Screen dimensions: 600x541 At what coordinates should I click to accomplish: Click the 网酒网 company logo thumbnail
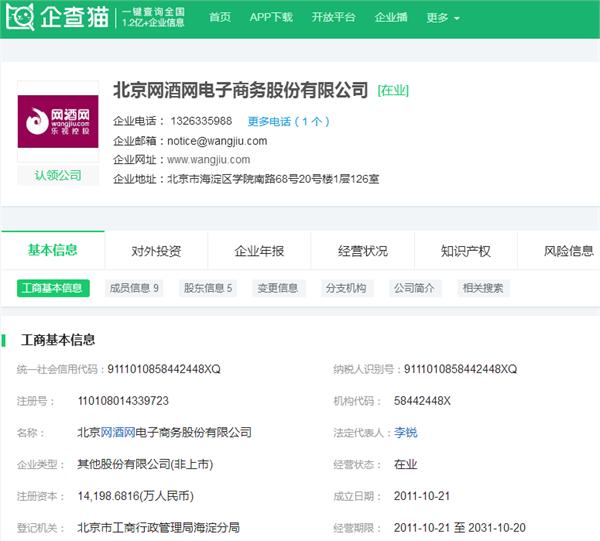click(x=58, y=121)
